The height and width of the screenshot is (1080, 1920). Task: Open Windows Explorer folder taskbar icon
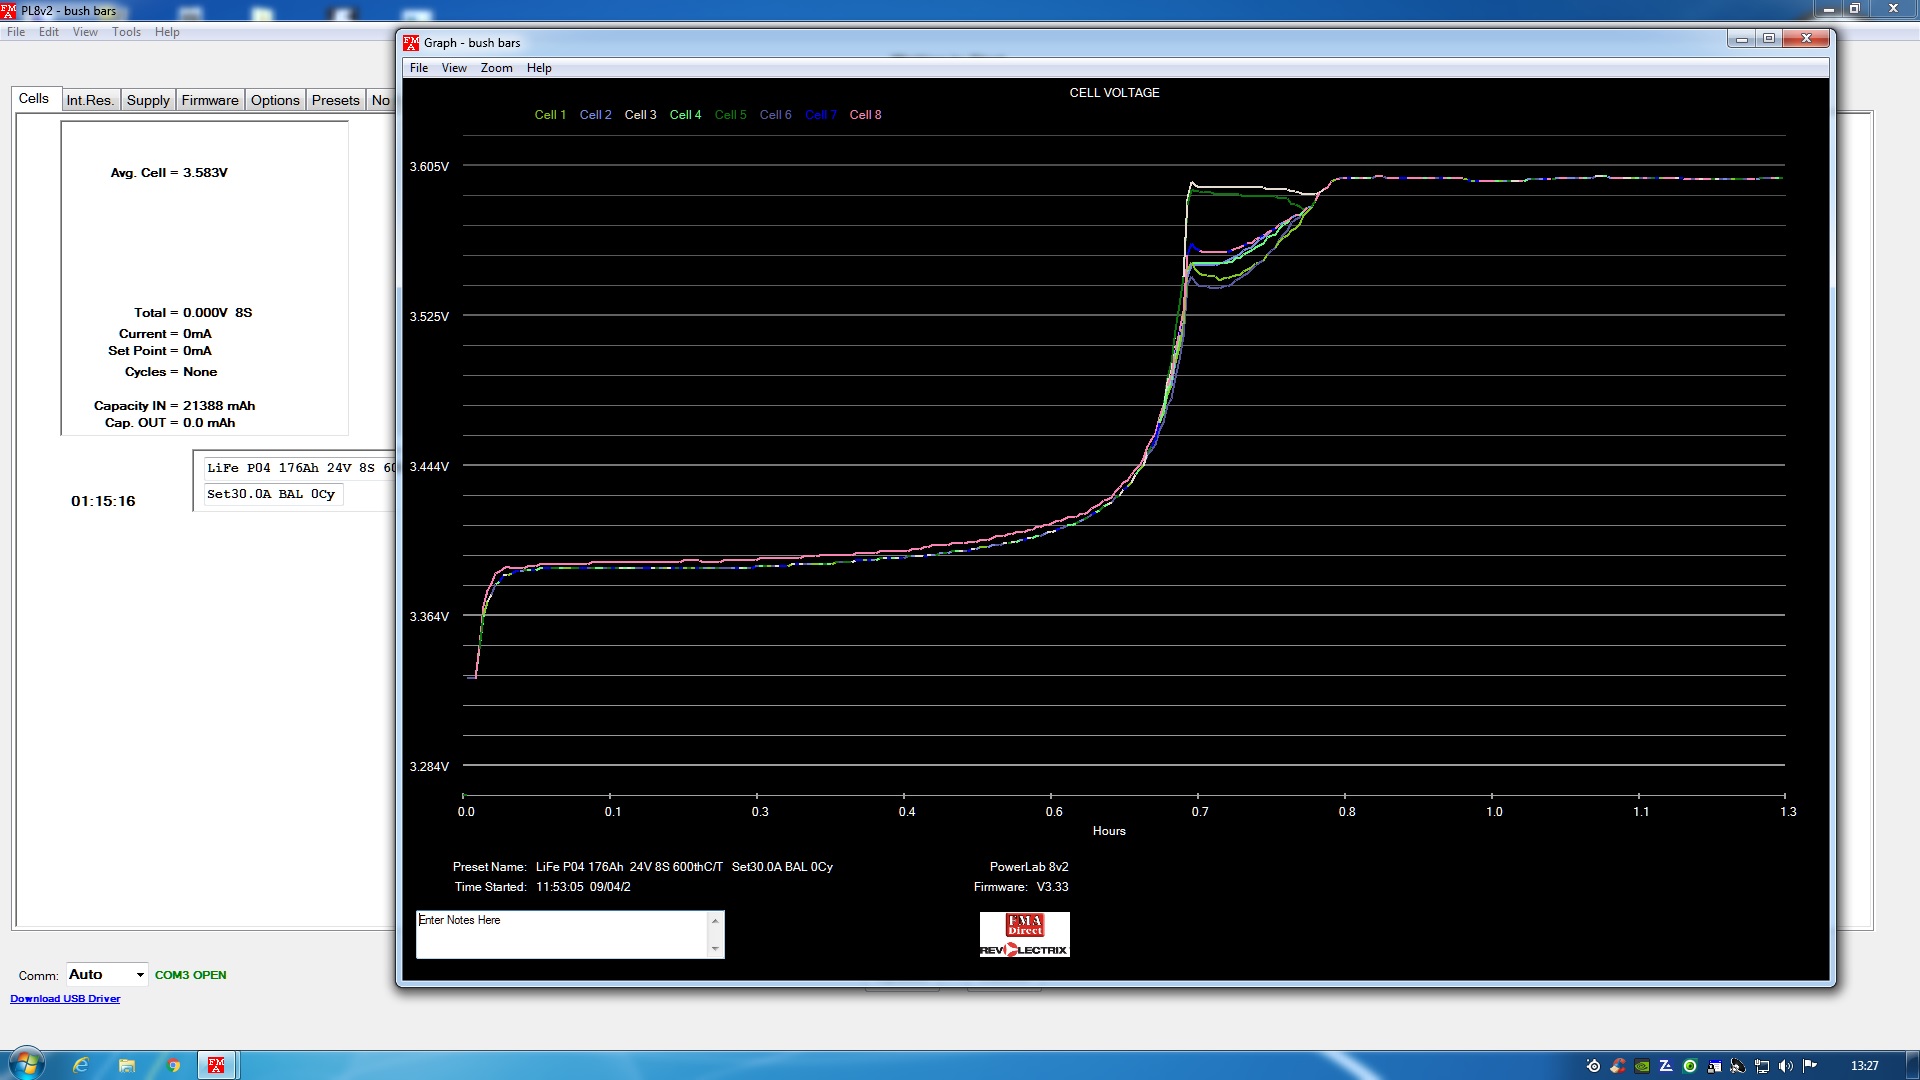[127, 1065]
